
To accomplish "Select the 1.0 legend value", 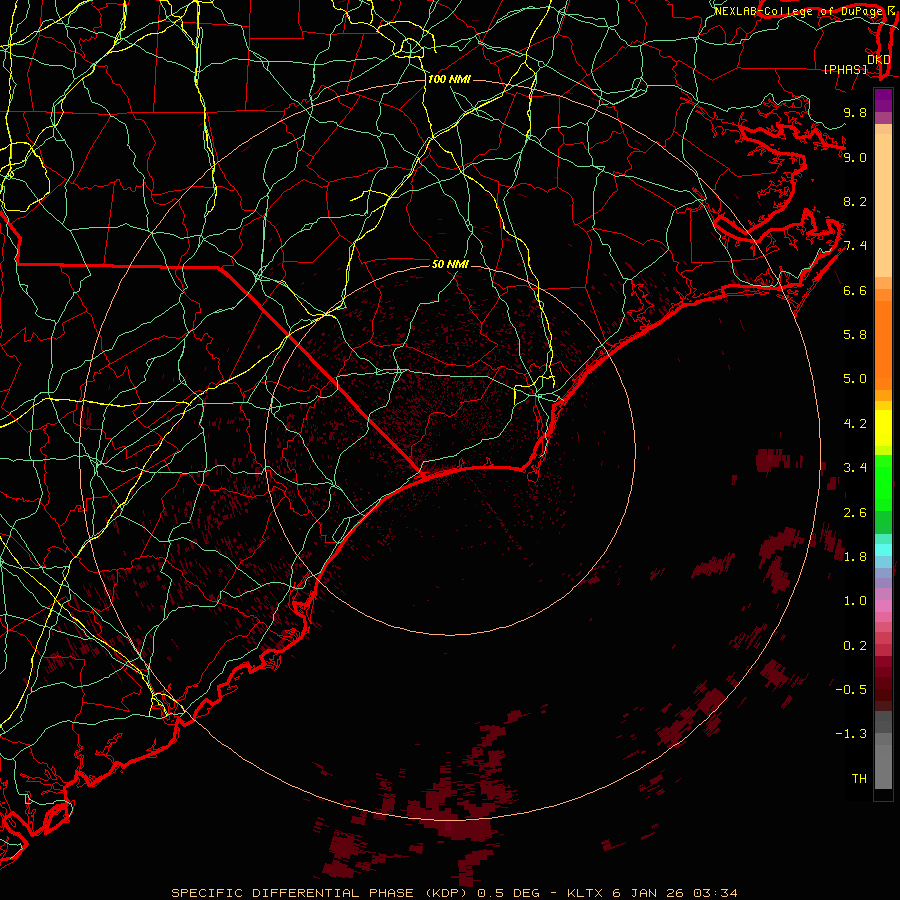I will click(855, 602).
